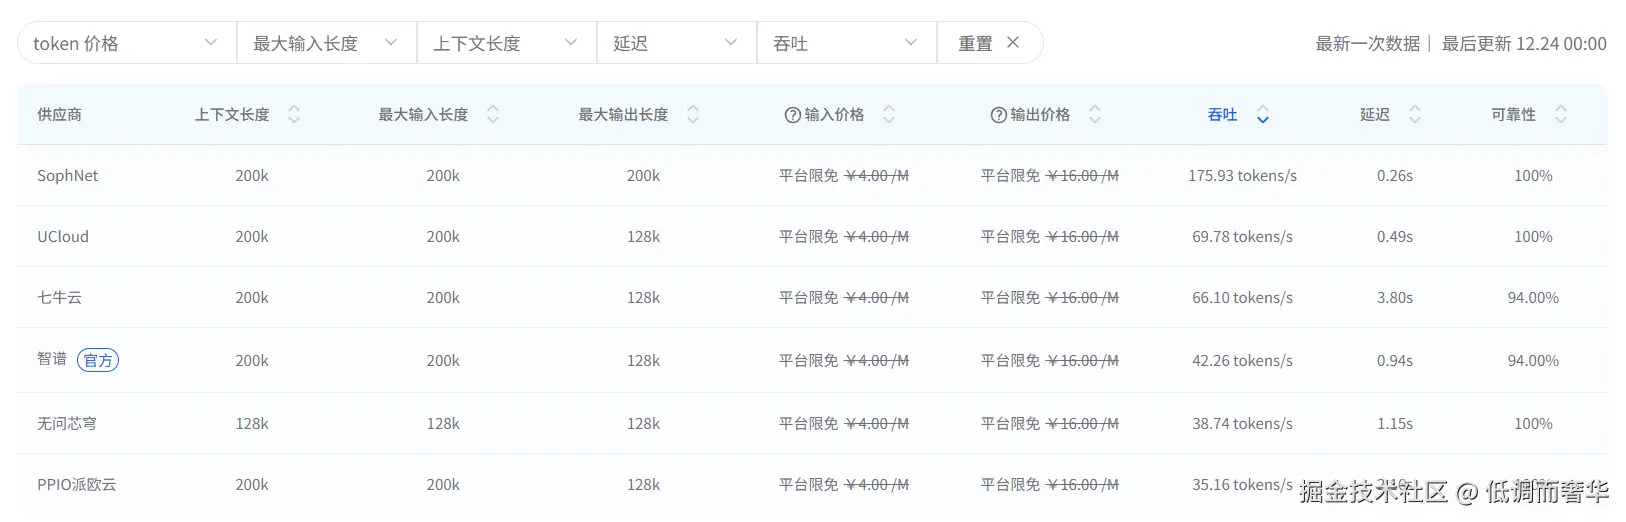The image size is (1626, 522).
Task: Sort table by 延迟 column icon
Action: coord(1414,115)
